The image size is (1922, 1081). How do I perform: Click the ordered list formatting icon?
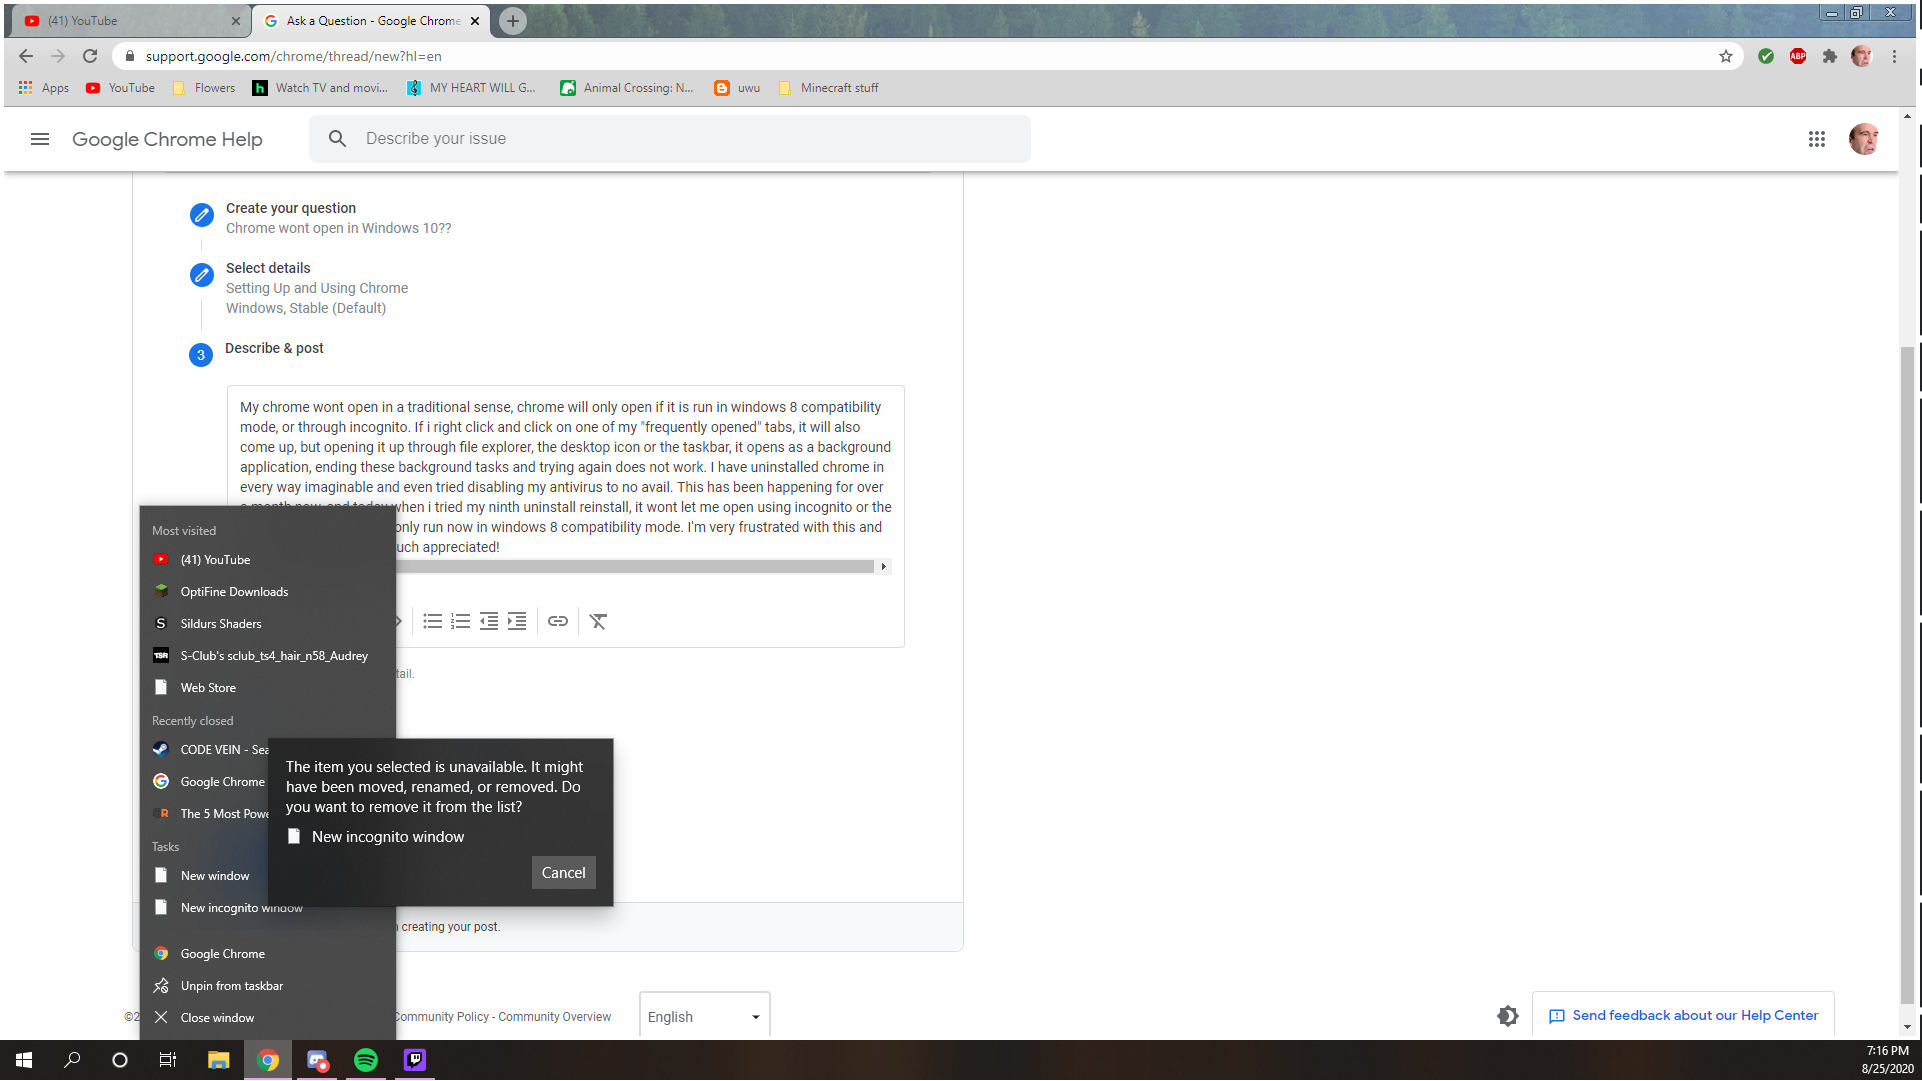pos(459,620)
